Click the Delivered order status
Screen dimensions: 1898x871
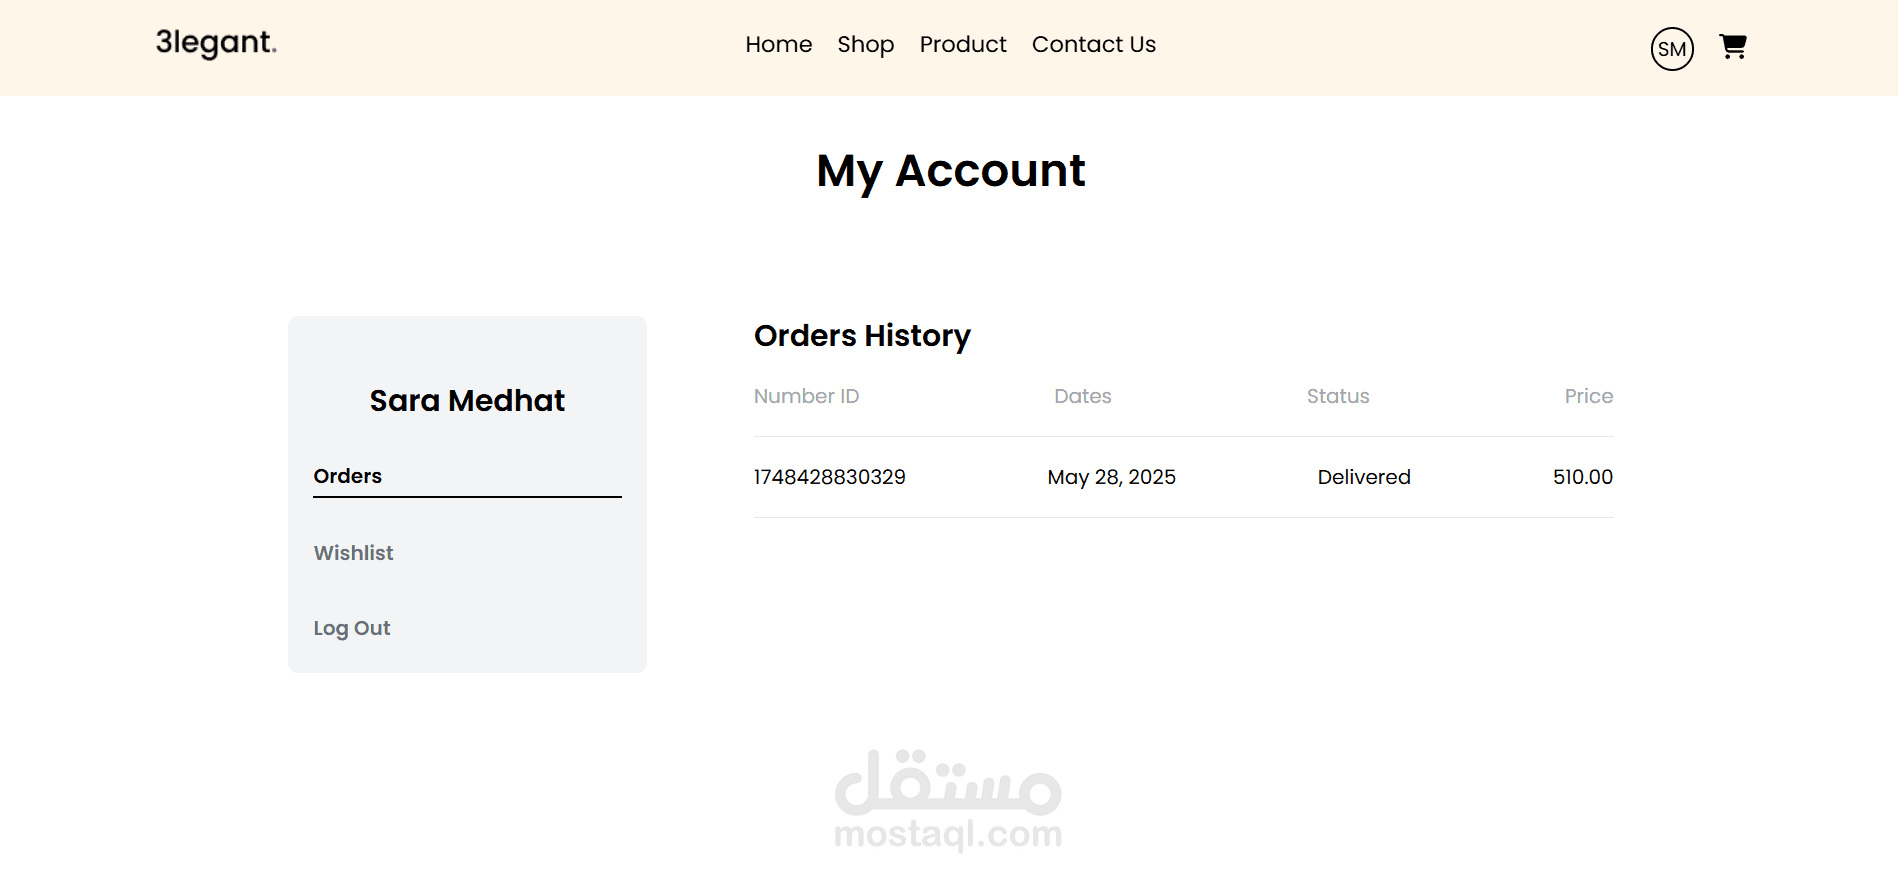click(1363, 477)
